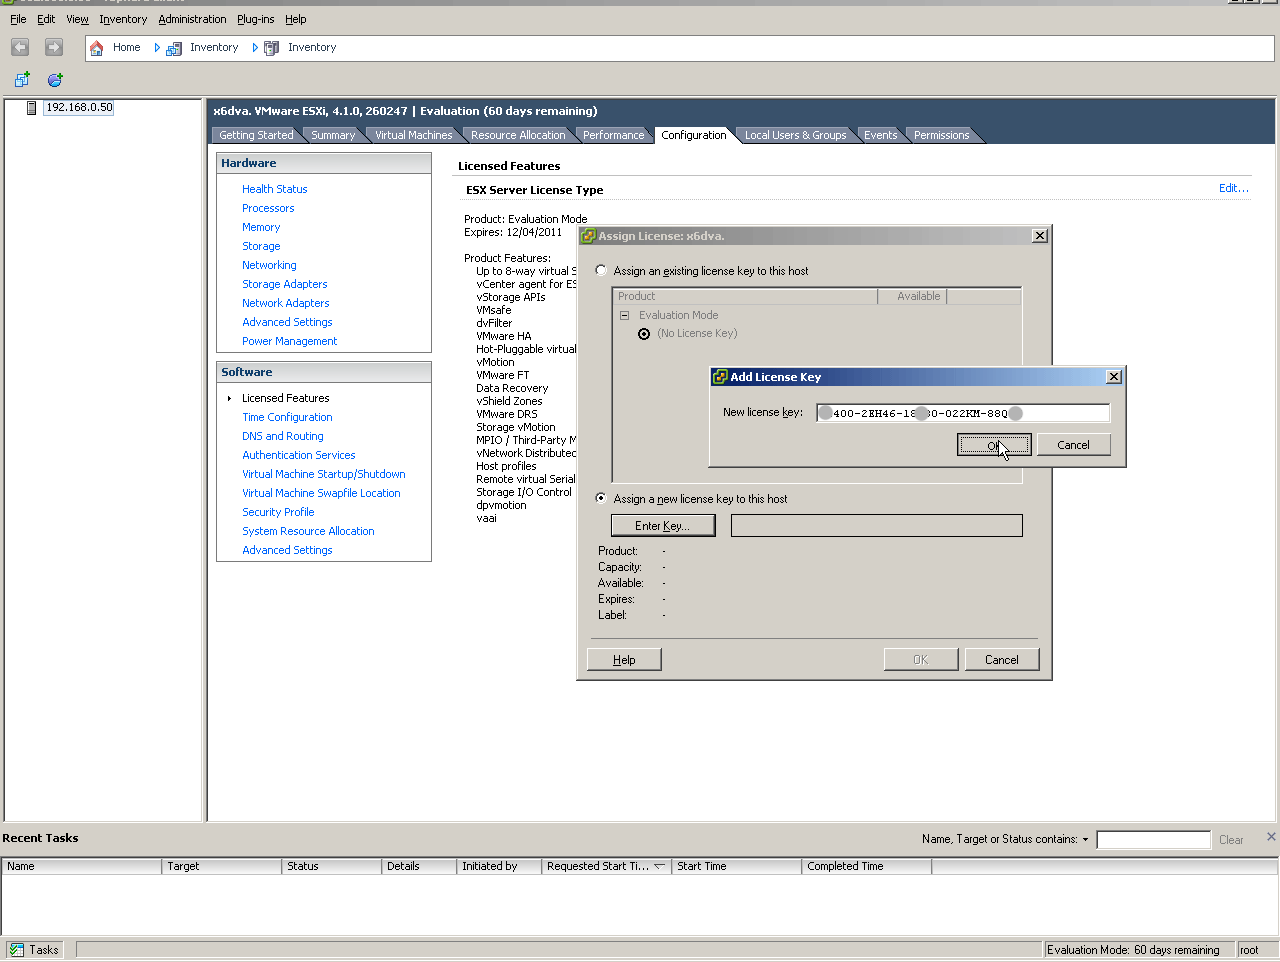The height and width of the screenshot is (962, 1280).
Task: Open the Network Adapters link
Action: coord(286,303)
